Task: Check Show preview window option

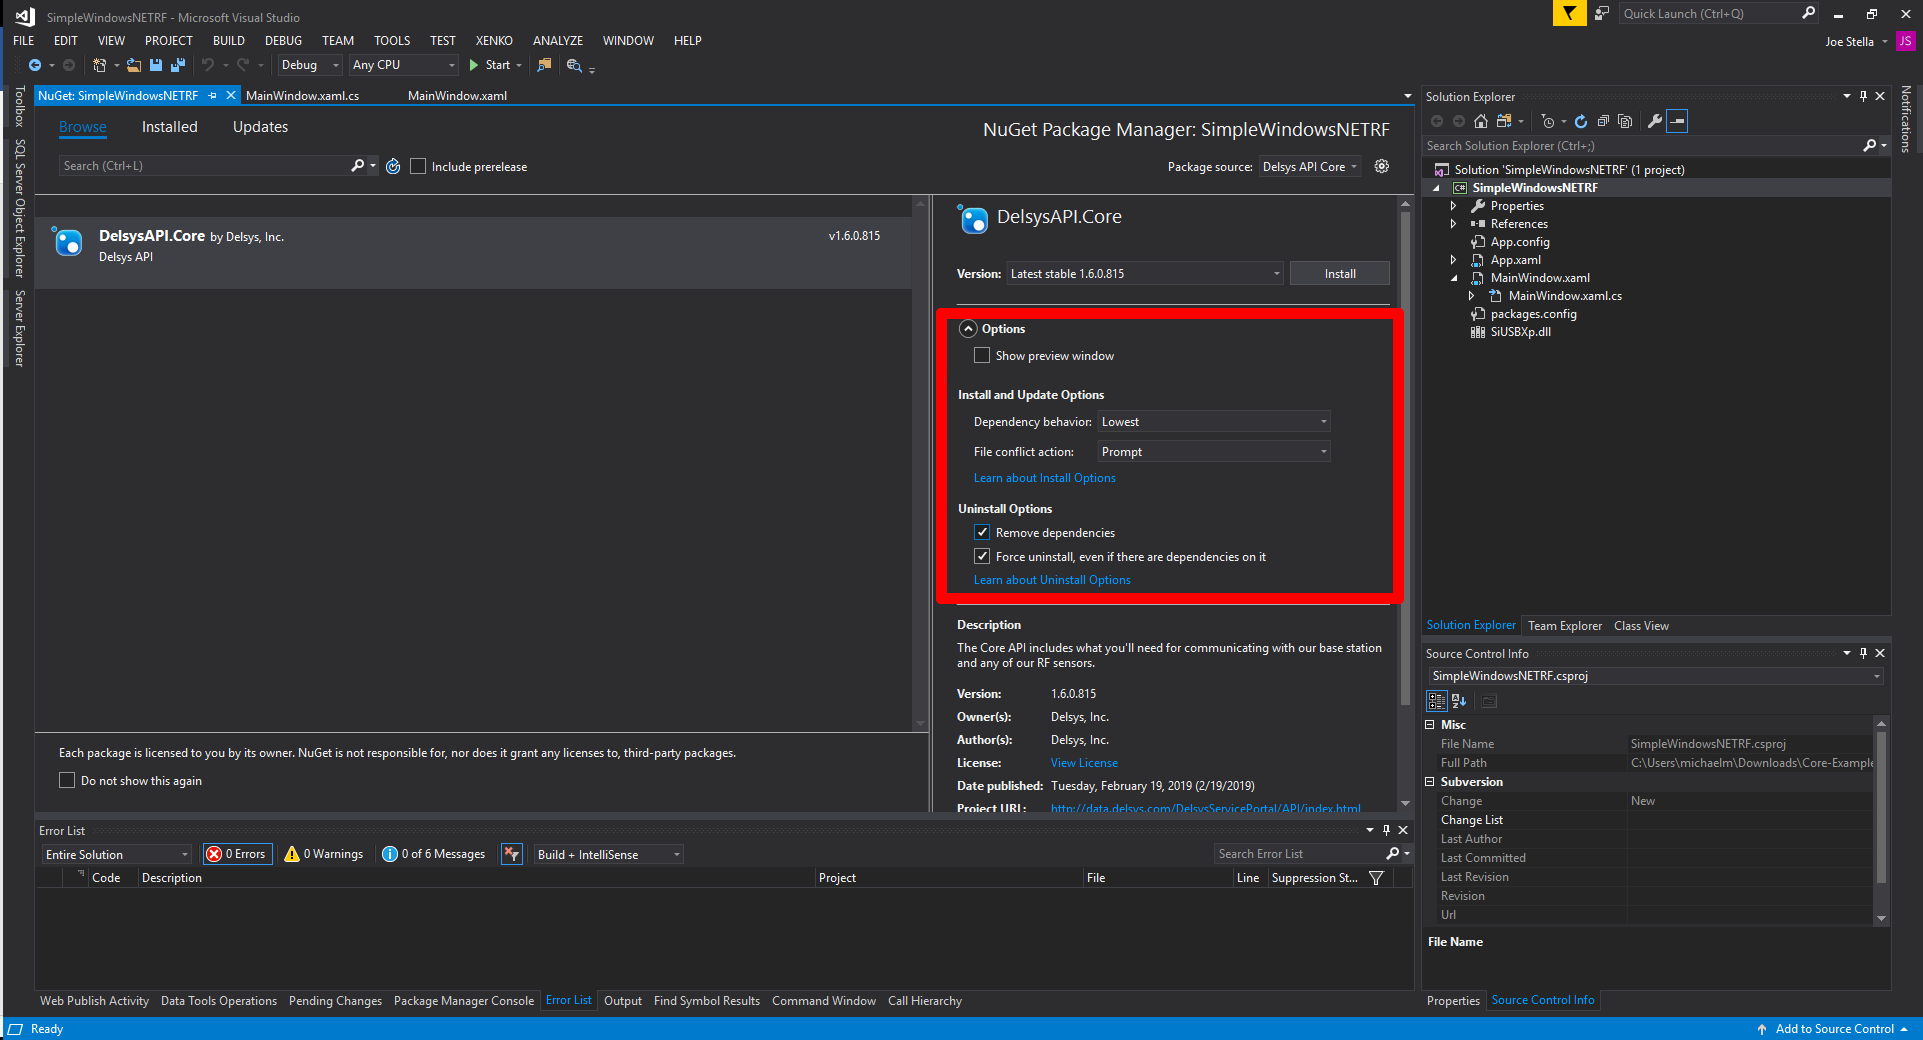Action: click(x=982, y=355)
